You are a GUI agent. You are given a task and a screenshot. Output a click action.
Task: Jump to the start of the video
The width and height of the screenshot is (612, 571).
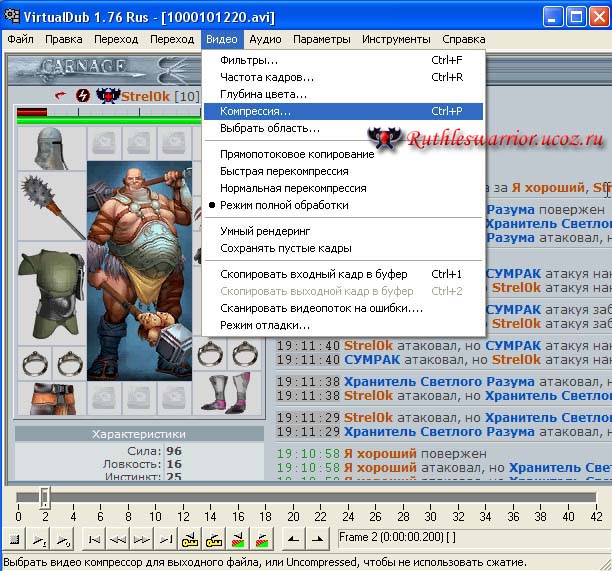click(x=94, y=539)
